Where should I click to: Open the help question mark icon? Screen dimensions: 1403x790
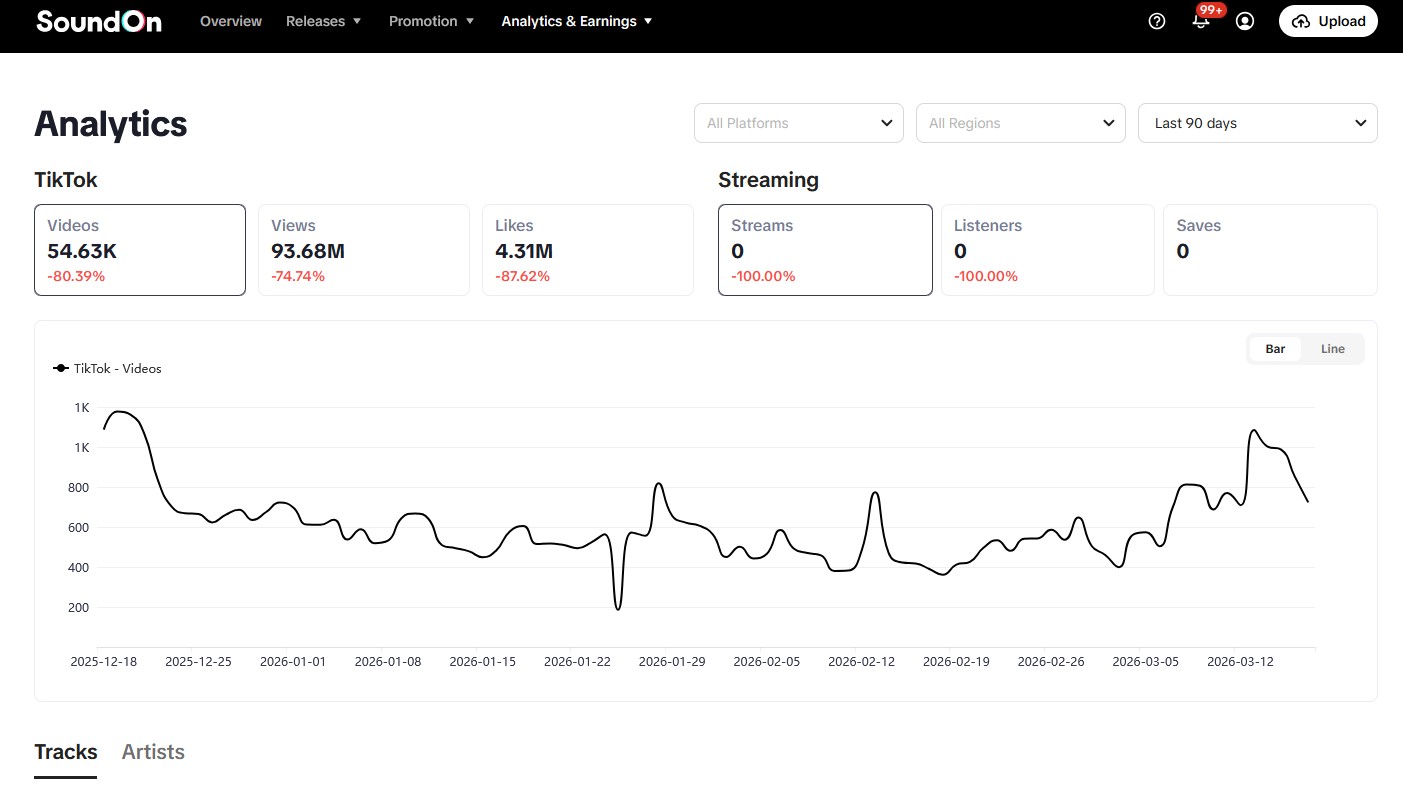[1157, 20]
